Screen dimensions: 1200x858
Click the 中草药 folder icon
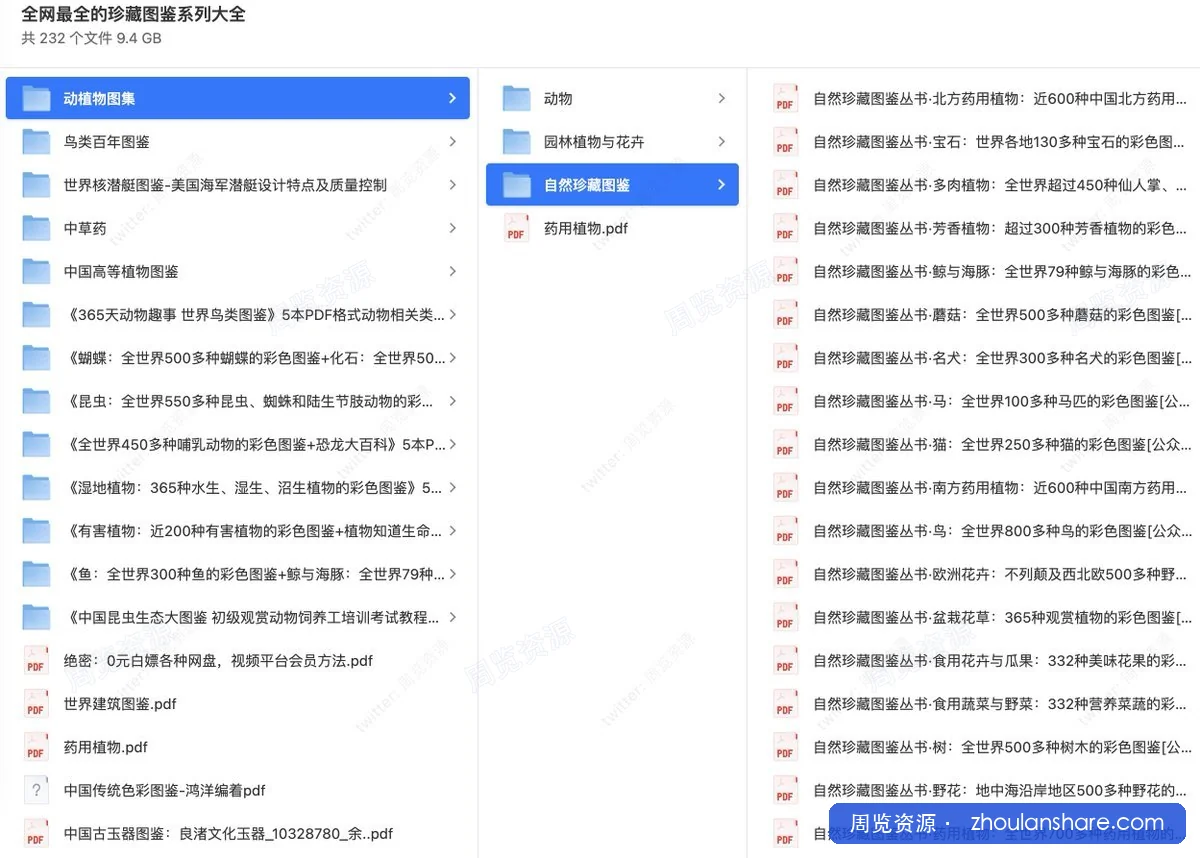pos(36,228)
